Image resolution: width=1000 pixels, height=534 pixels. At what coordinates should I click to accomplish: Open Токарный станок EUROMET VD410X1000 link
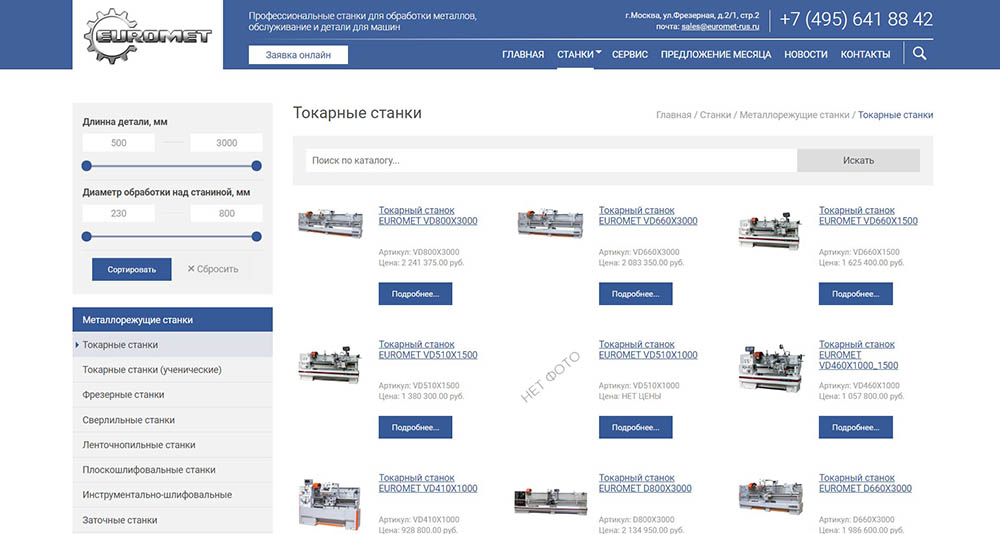coord(428,483)
